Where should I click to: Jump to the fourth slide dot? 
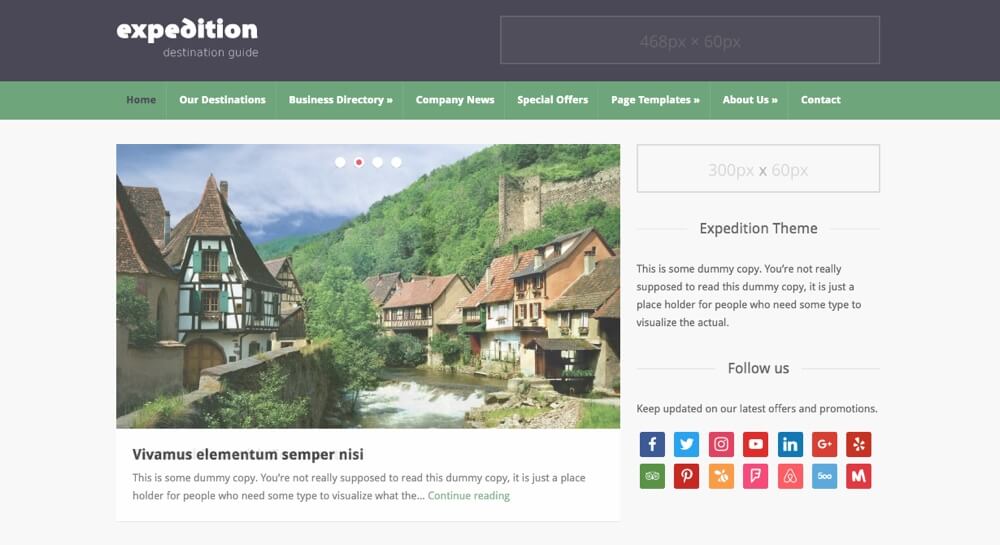[x=396, y=163]
